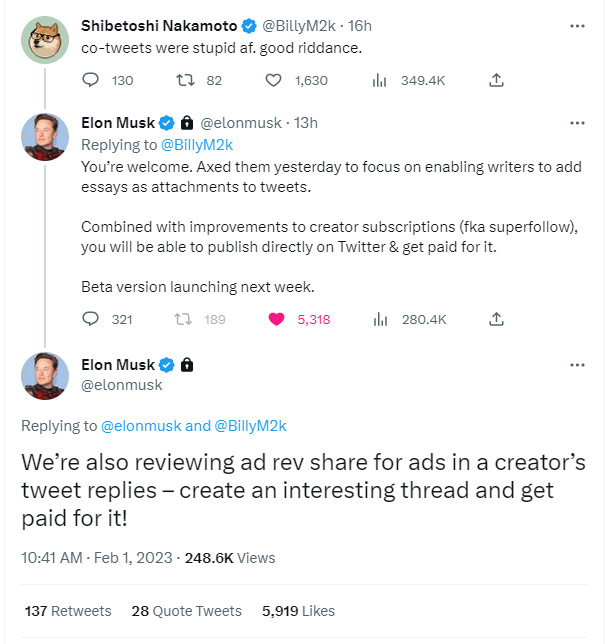Open the @elonmusk mention in 'Replying to' line
This screenshot has width=607, height=644.
141,426
